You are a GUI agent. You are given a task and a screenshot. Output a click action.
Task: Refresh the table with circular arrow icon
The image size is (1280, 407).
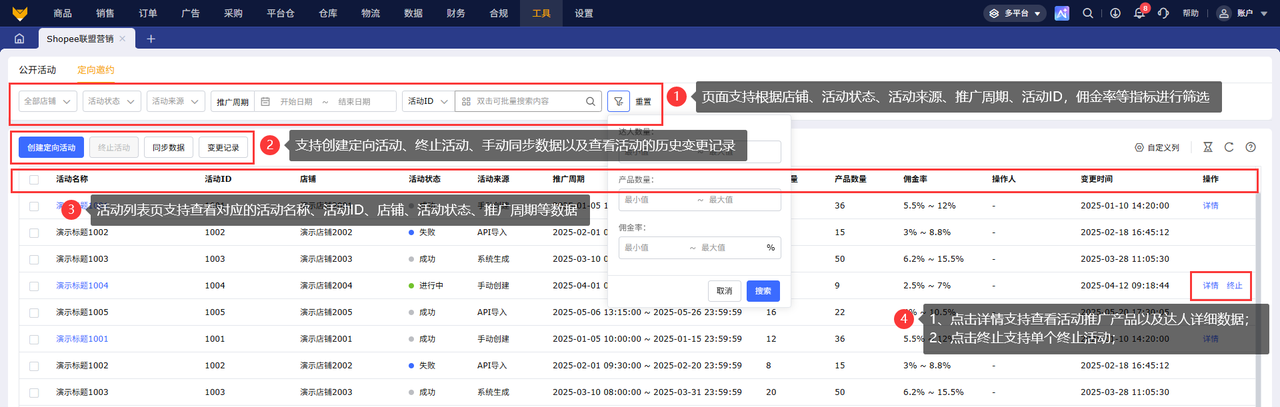coord(1229,147)
